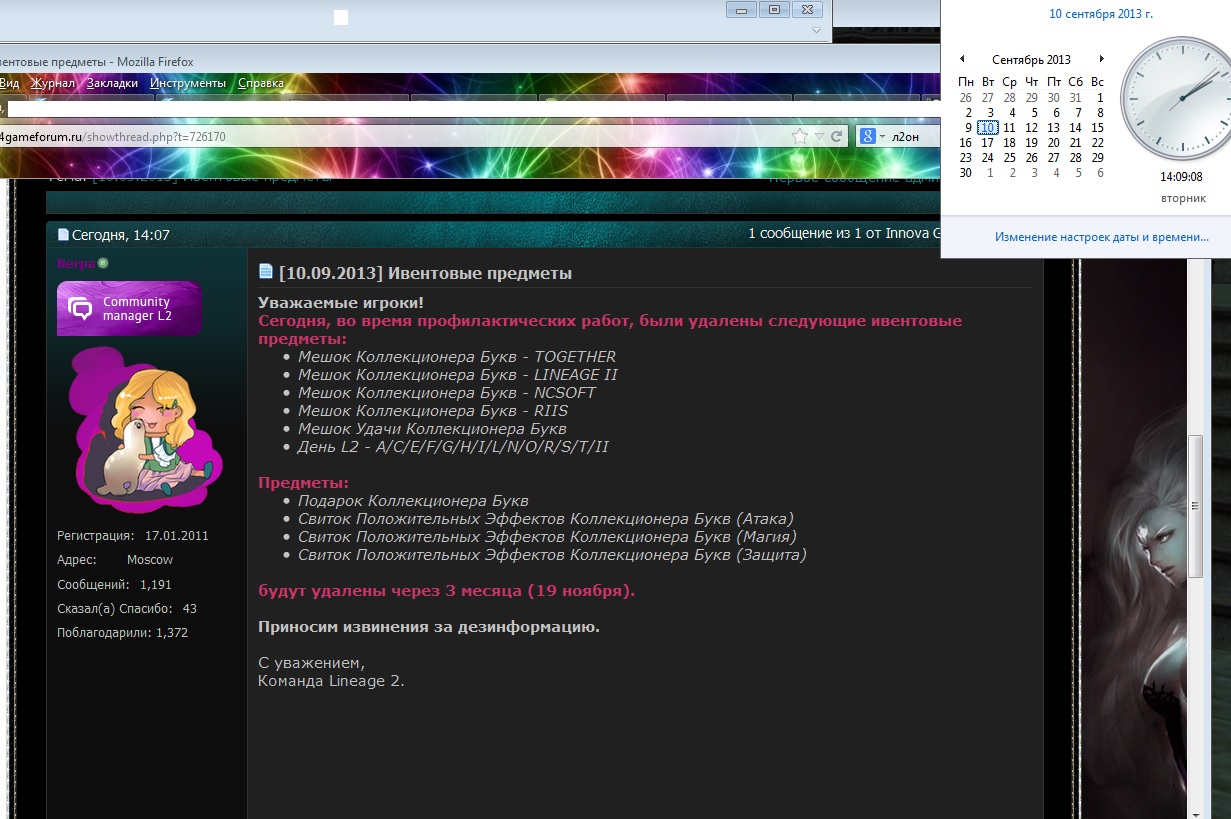Click the Community manager L2 badge

[x=129, y=308]
